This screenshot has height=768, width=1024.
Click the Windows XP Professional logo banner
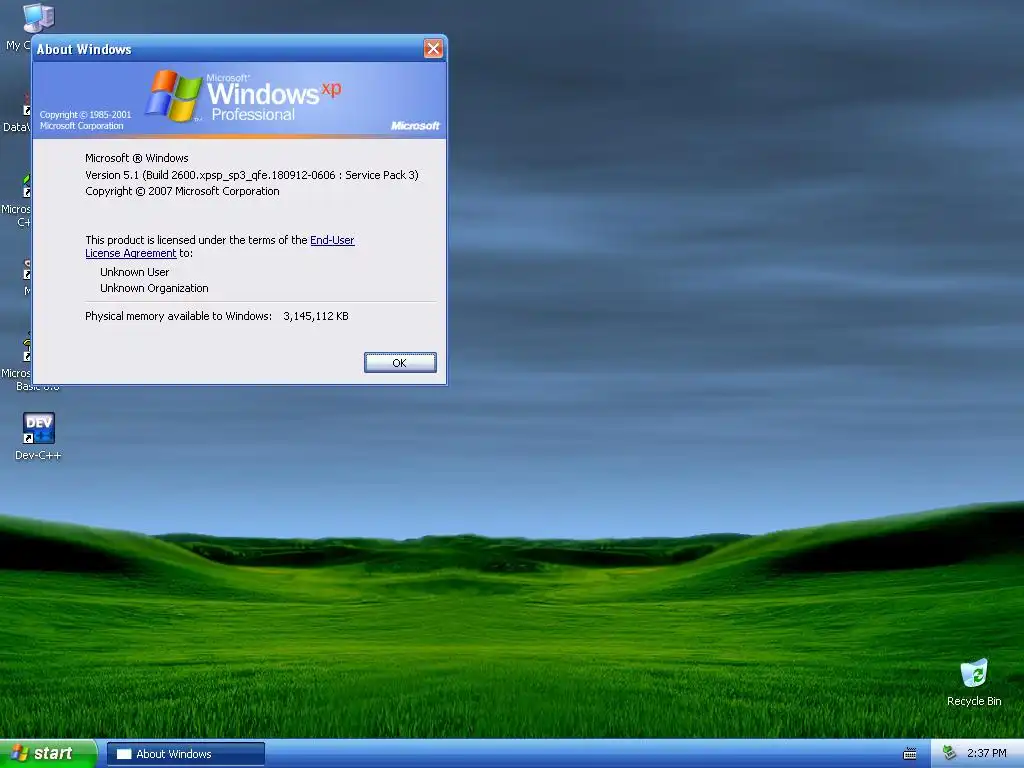pyautogui.click(x=240, y=100)
